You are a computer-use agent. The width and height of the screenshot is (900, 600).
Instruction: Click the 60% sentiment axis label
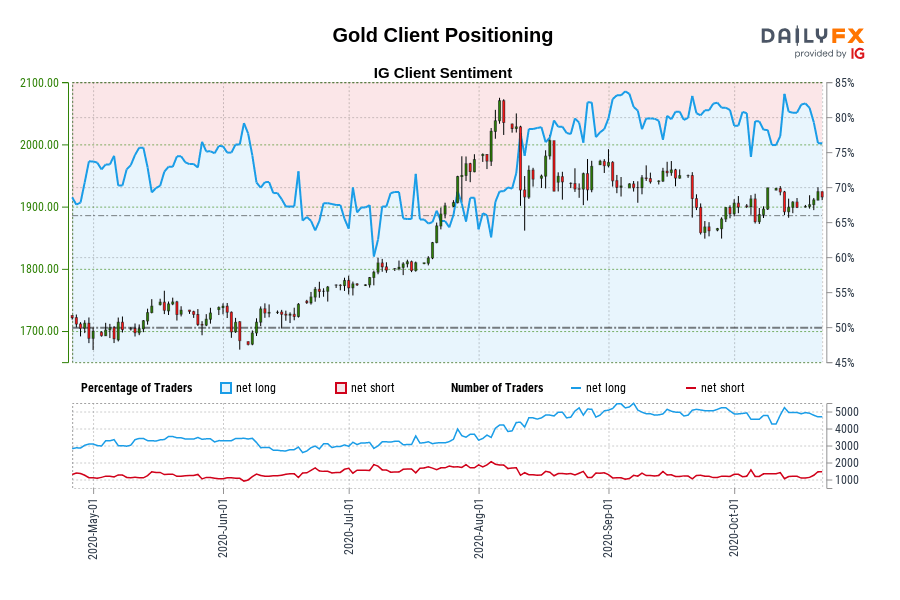[844, 258]
